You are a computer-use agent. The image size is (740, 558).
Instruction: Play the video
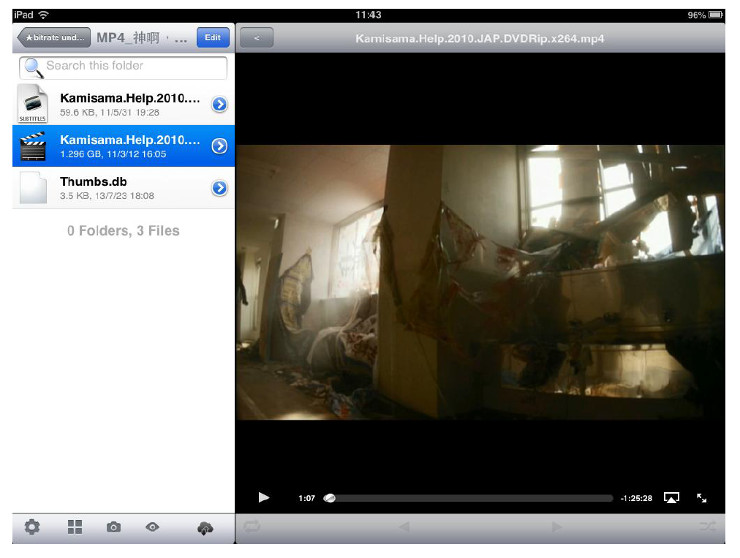[264, 497]
